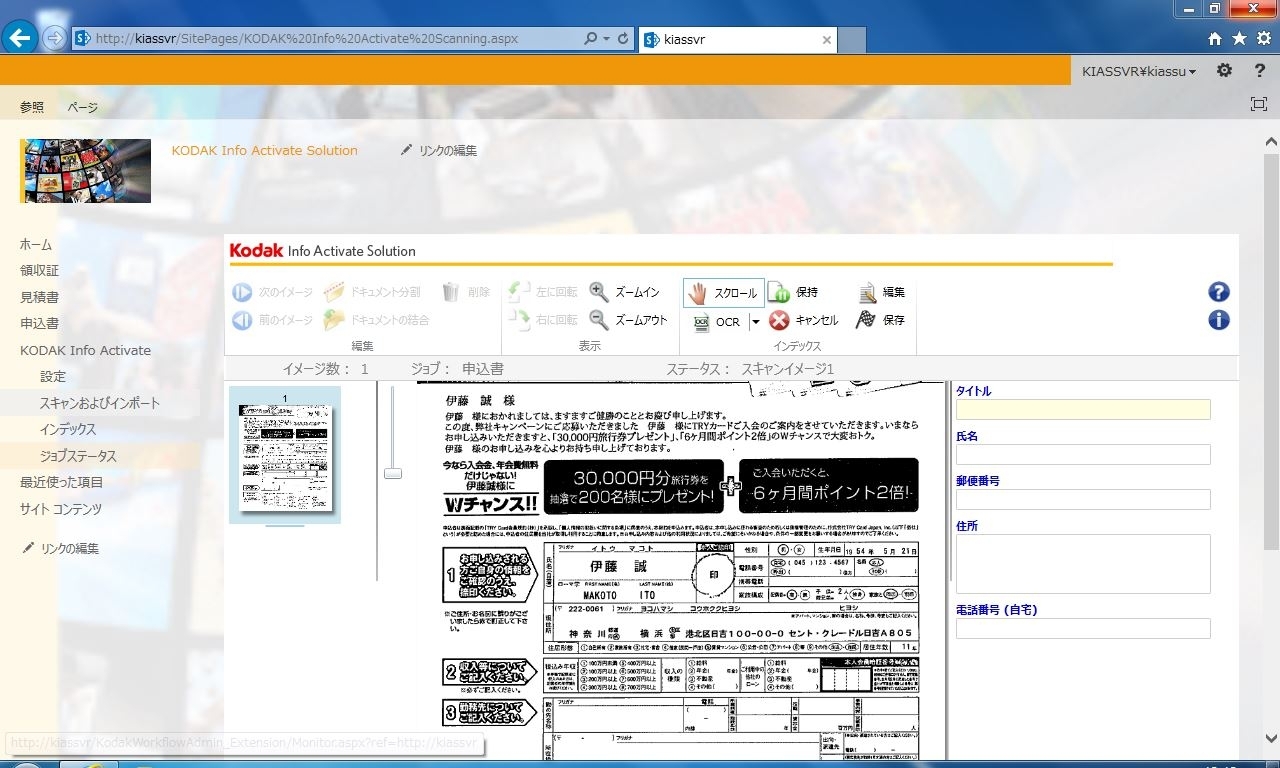Open the browser home icon
Image resolution: width=1280 pixels, height=768 pixels.
pos(1215,39)
